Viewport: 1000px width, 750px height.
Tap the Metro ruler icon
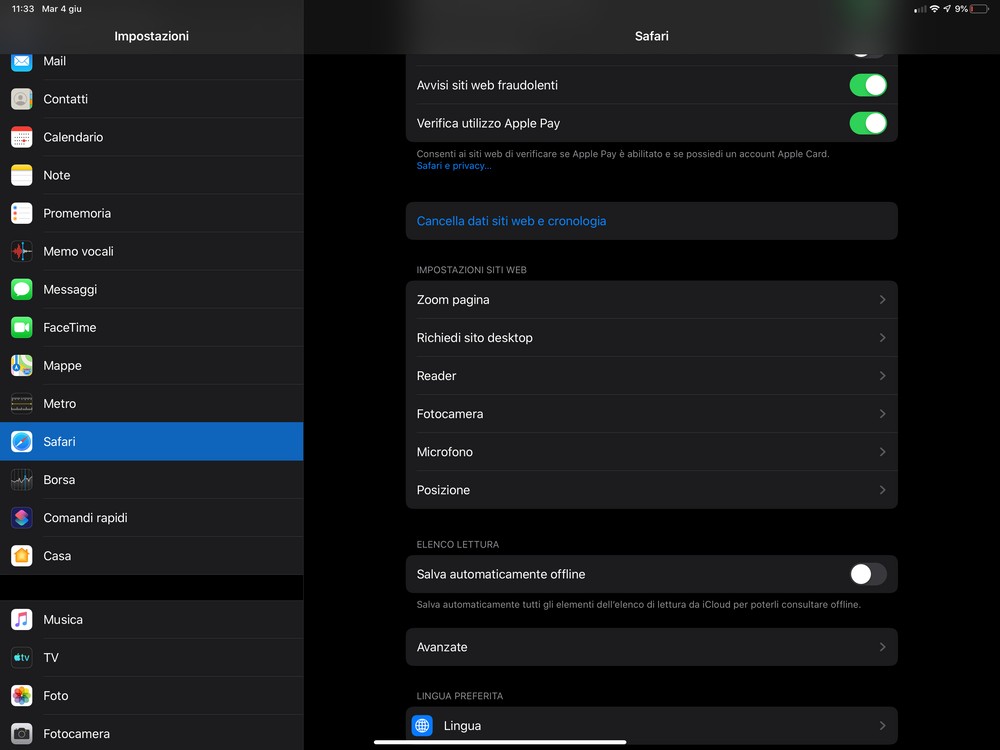[22, 404]
